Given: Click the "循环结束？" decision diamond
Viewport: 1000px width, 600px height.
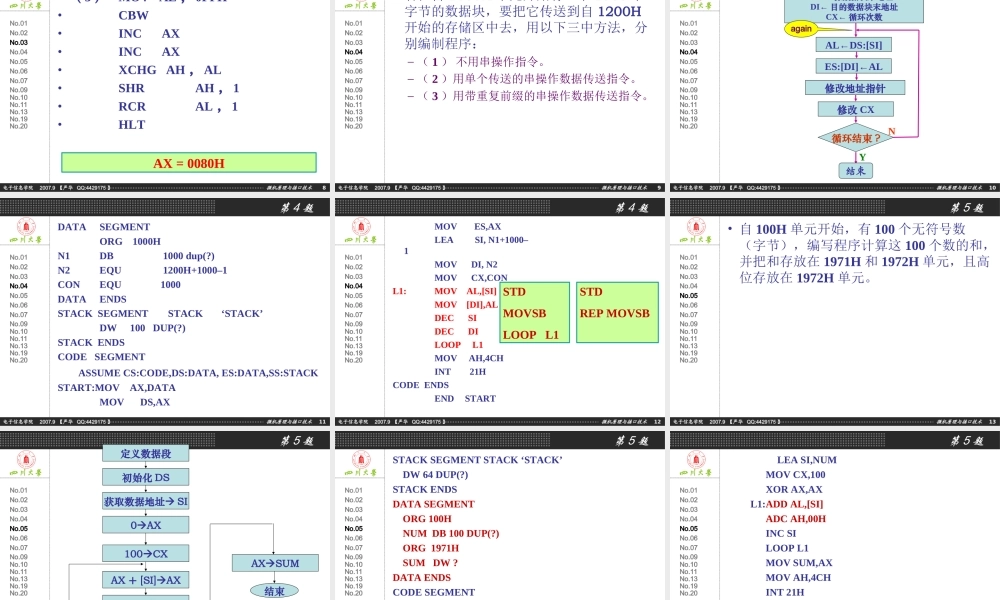Looking at the screenshot, I should point(855,138).
